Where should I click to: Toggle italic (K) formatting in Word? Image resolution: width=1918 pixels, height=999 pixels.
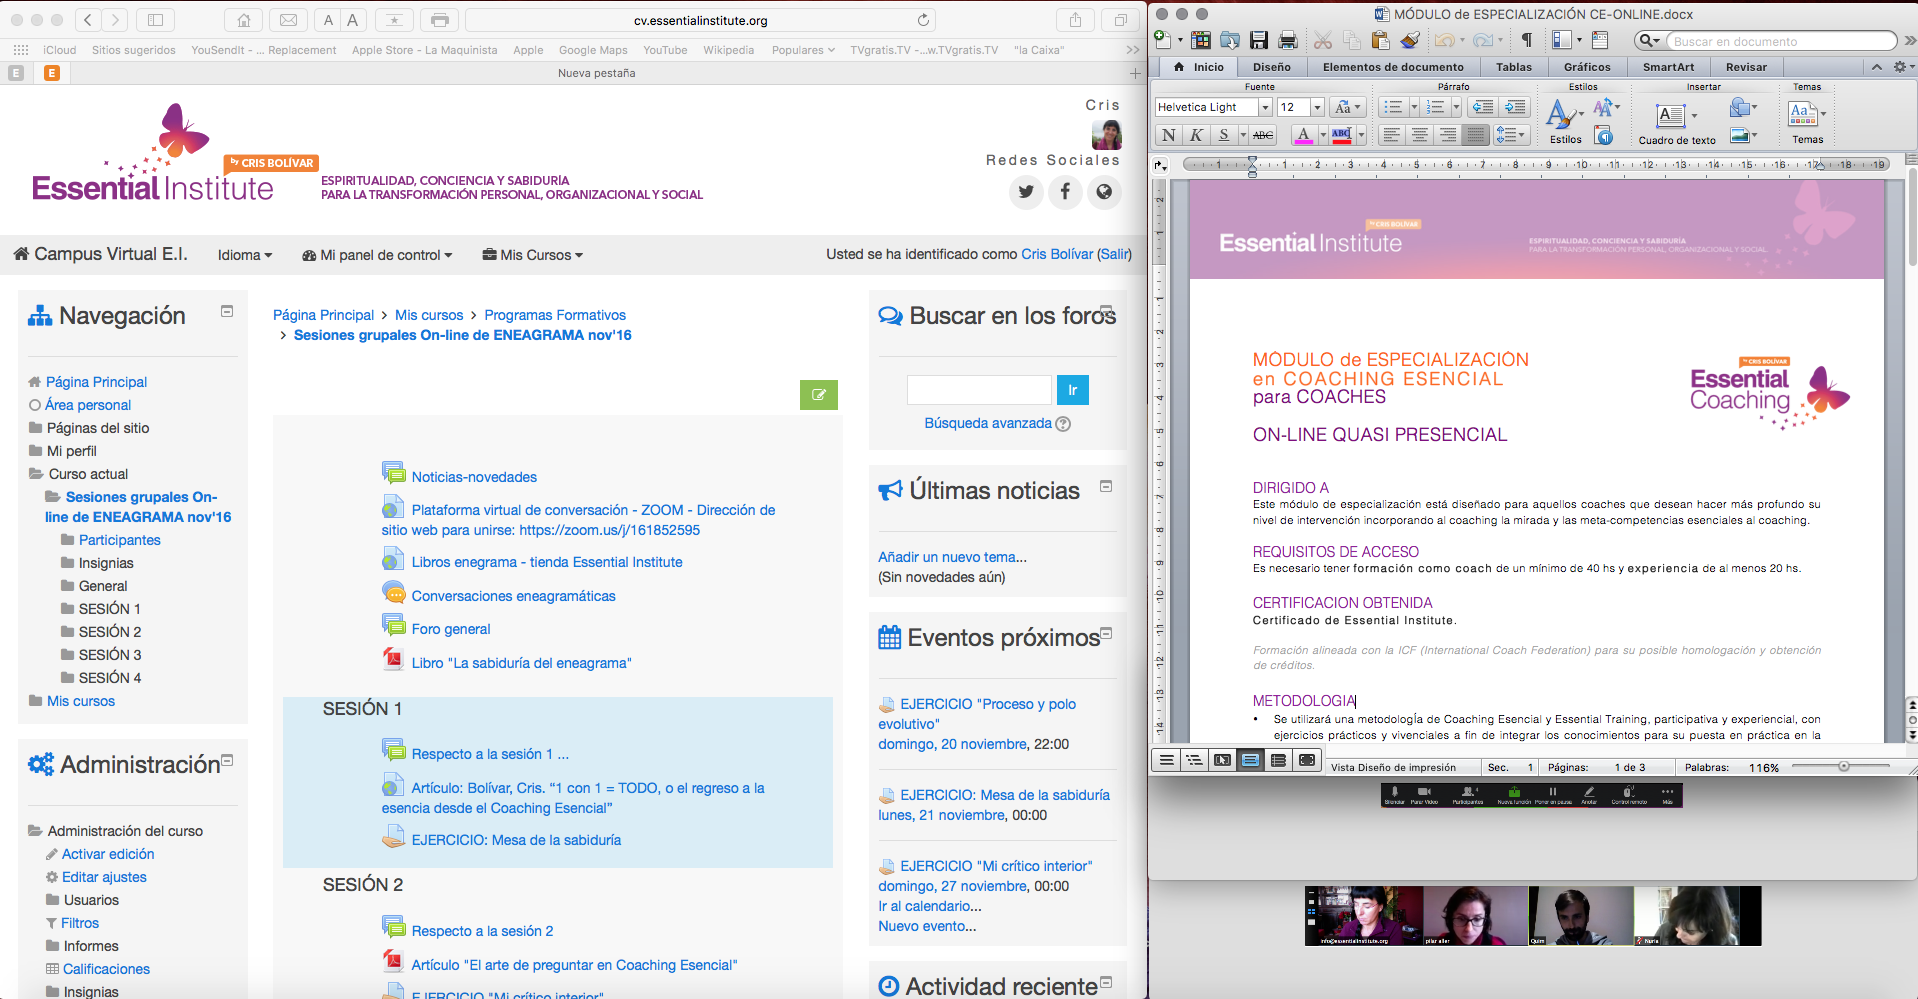1196,135
